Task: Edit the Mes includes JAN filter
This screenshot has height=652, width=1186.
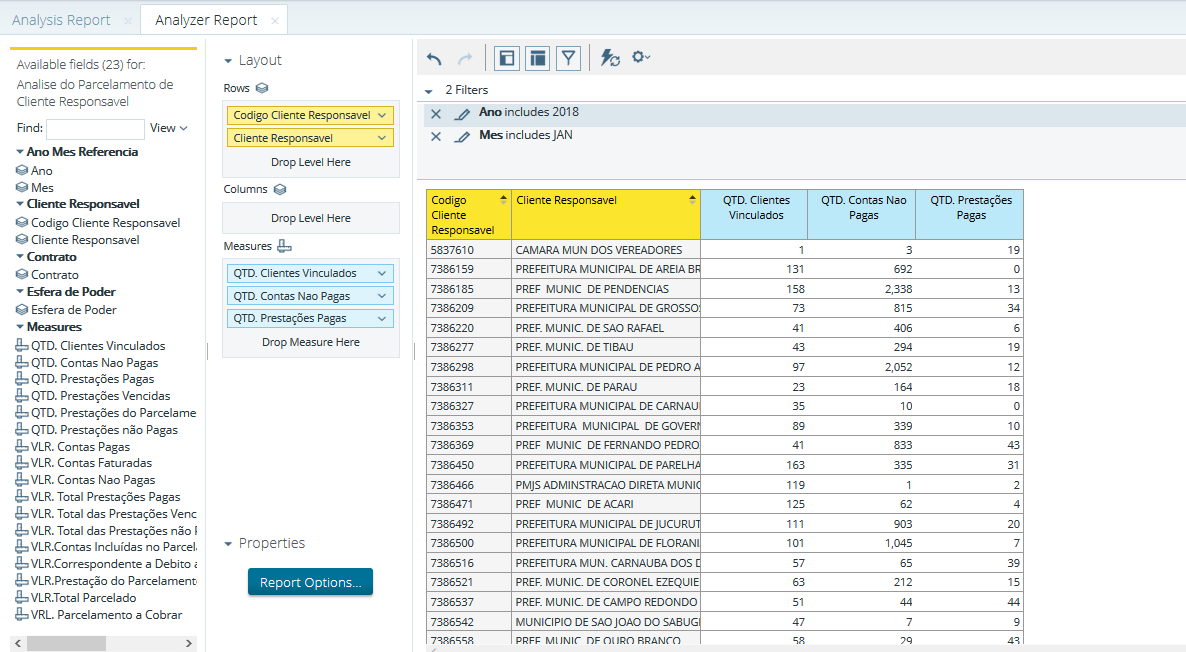Action: point(461,137)
